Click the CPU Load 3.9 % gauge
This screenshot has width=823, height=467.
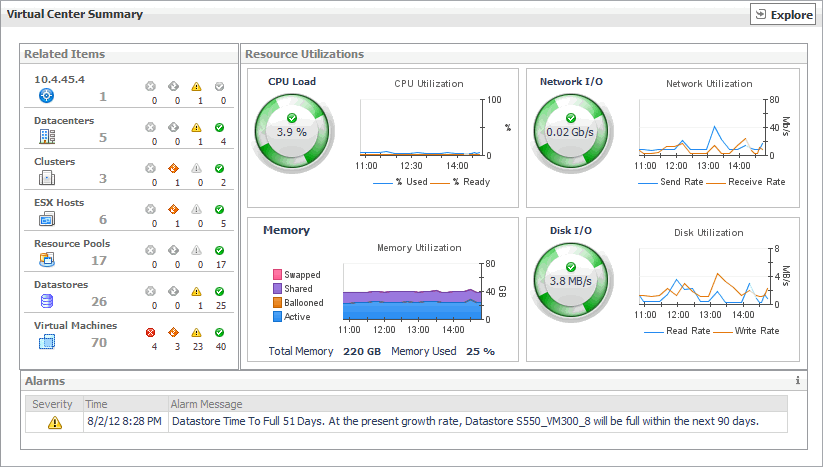click(291, 131)
